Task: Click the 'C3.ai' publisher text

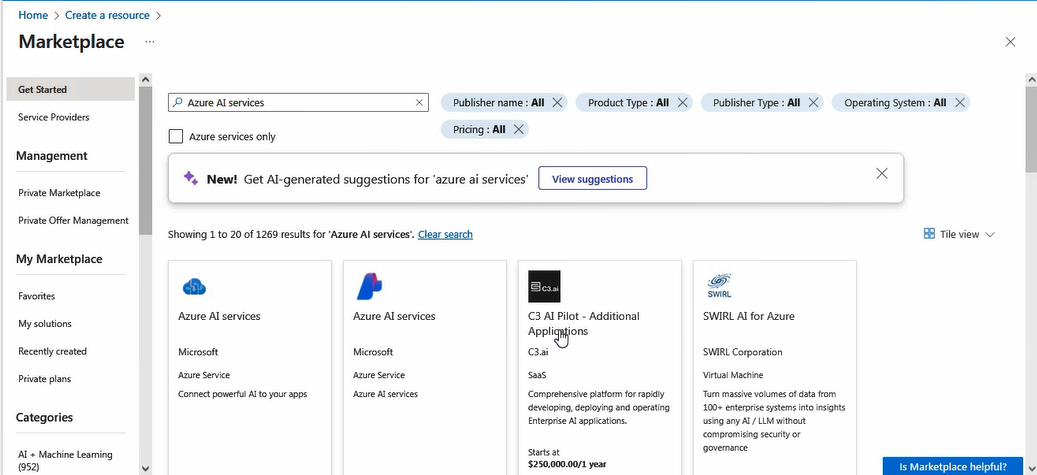Action: tap(538, 352)
